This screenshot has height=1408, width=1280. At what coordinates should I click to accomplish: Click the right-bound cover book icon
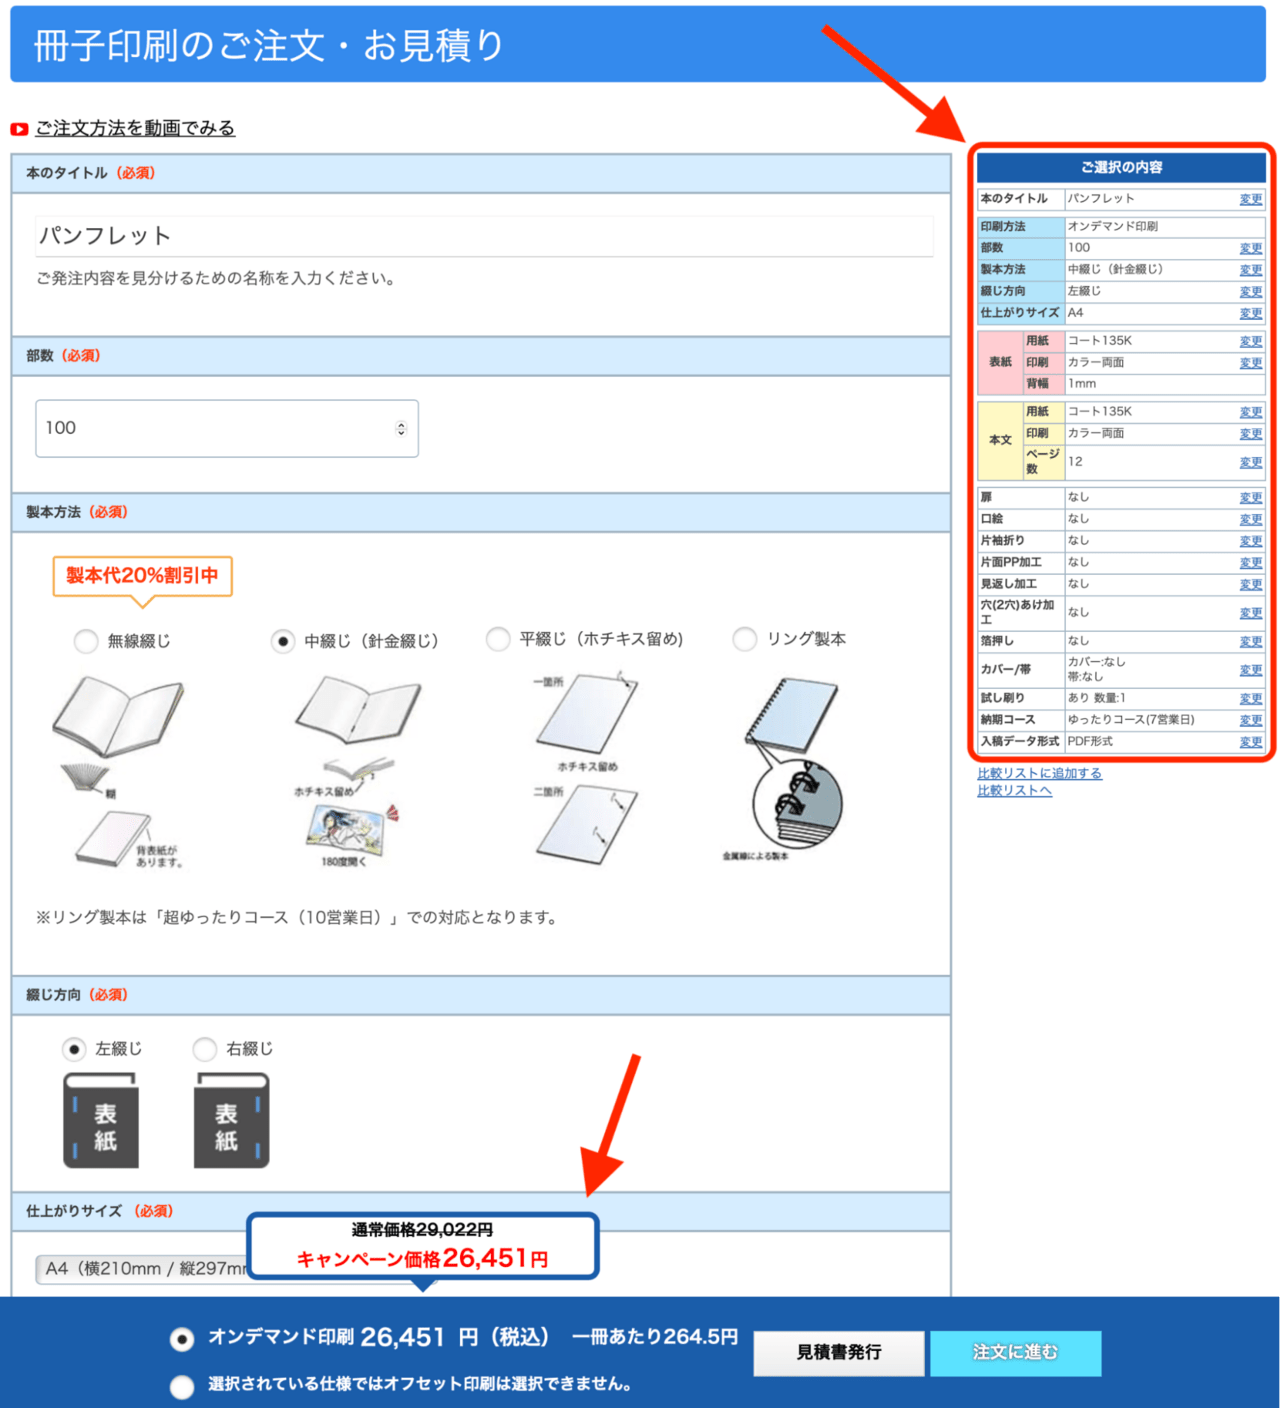click(x=231, y=1121)
